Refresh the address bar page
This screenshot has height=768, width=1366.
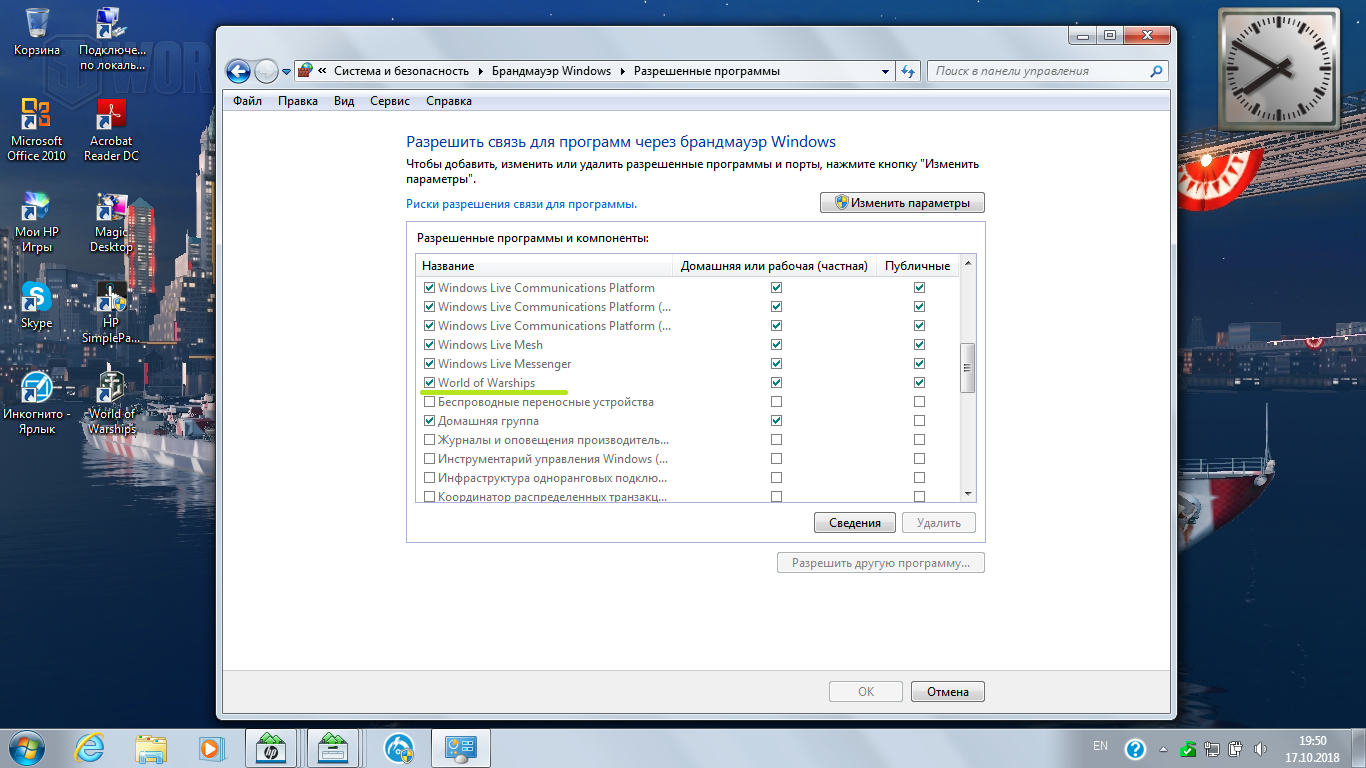point(908,71)
